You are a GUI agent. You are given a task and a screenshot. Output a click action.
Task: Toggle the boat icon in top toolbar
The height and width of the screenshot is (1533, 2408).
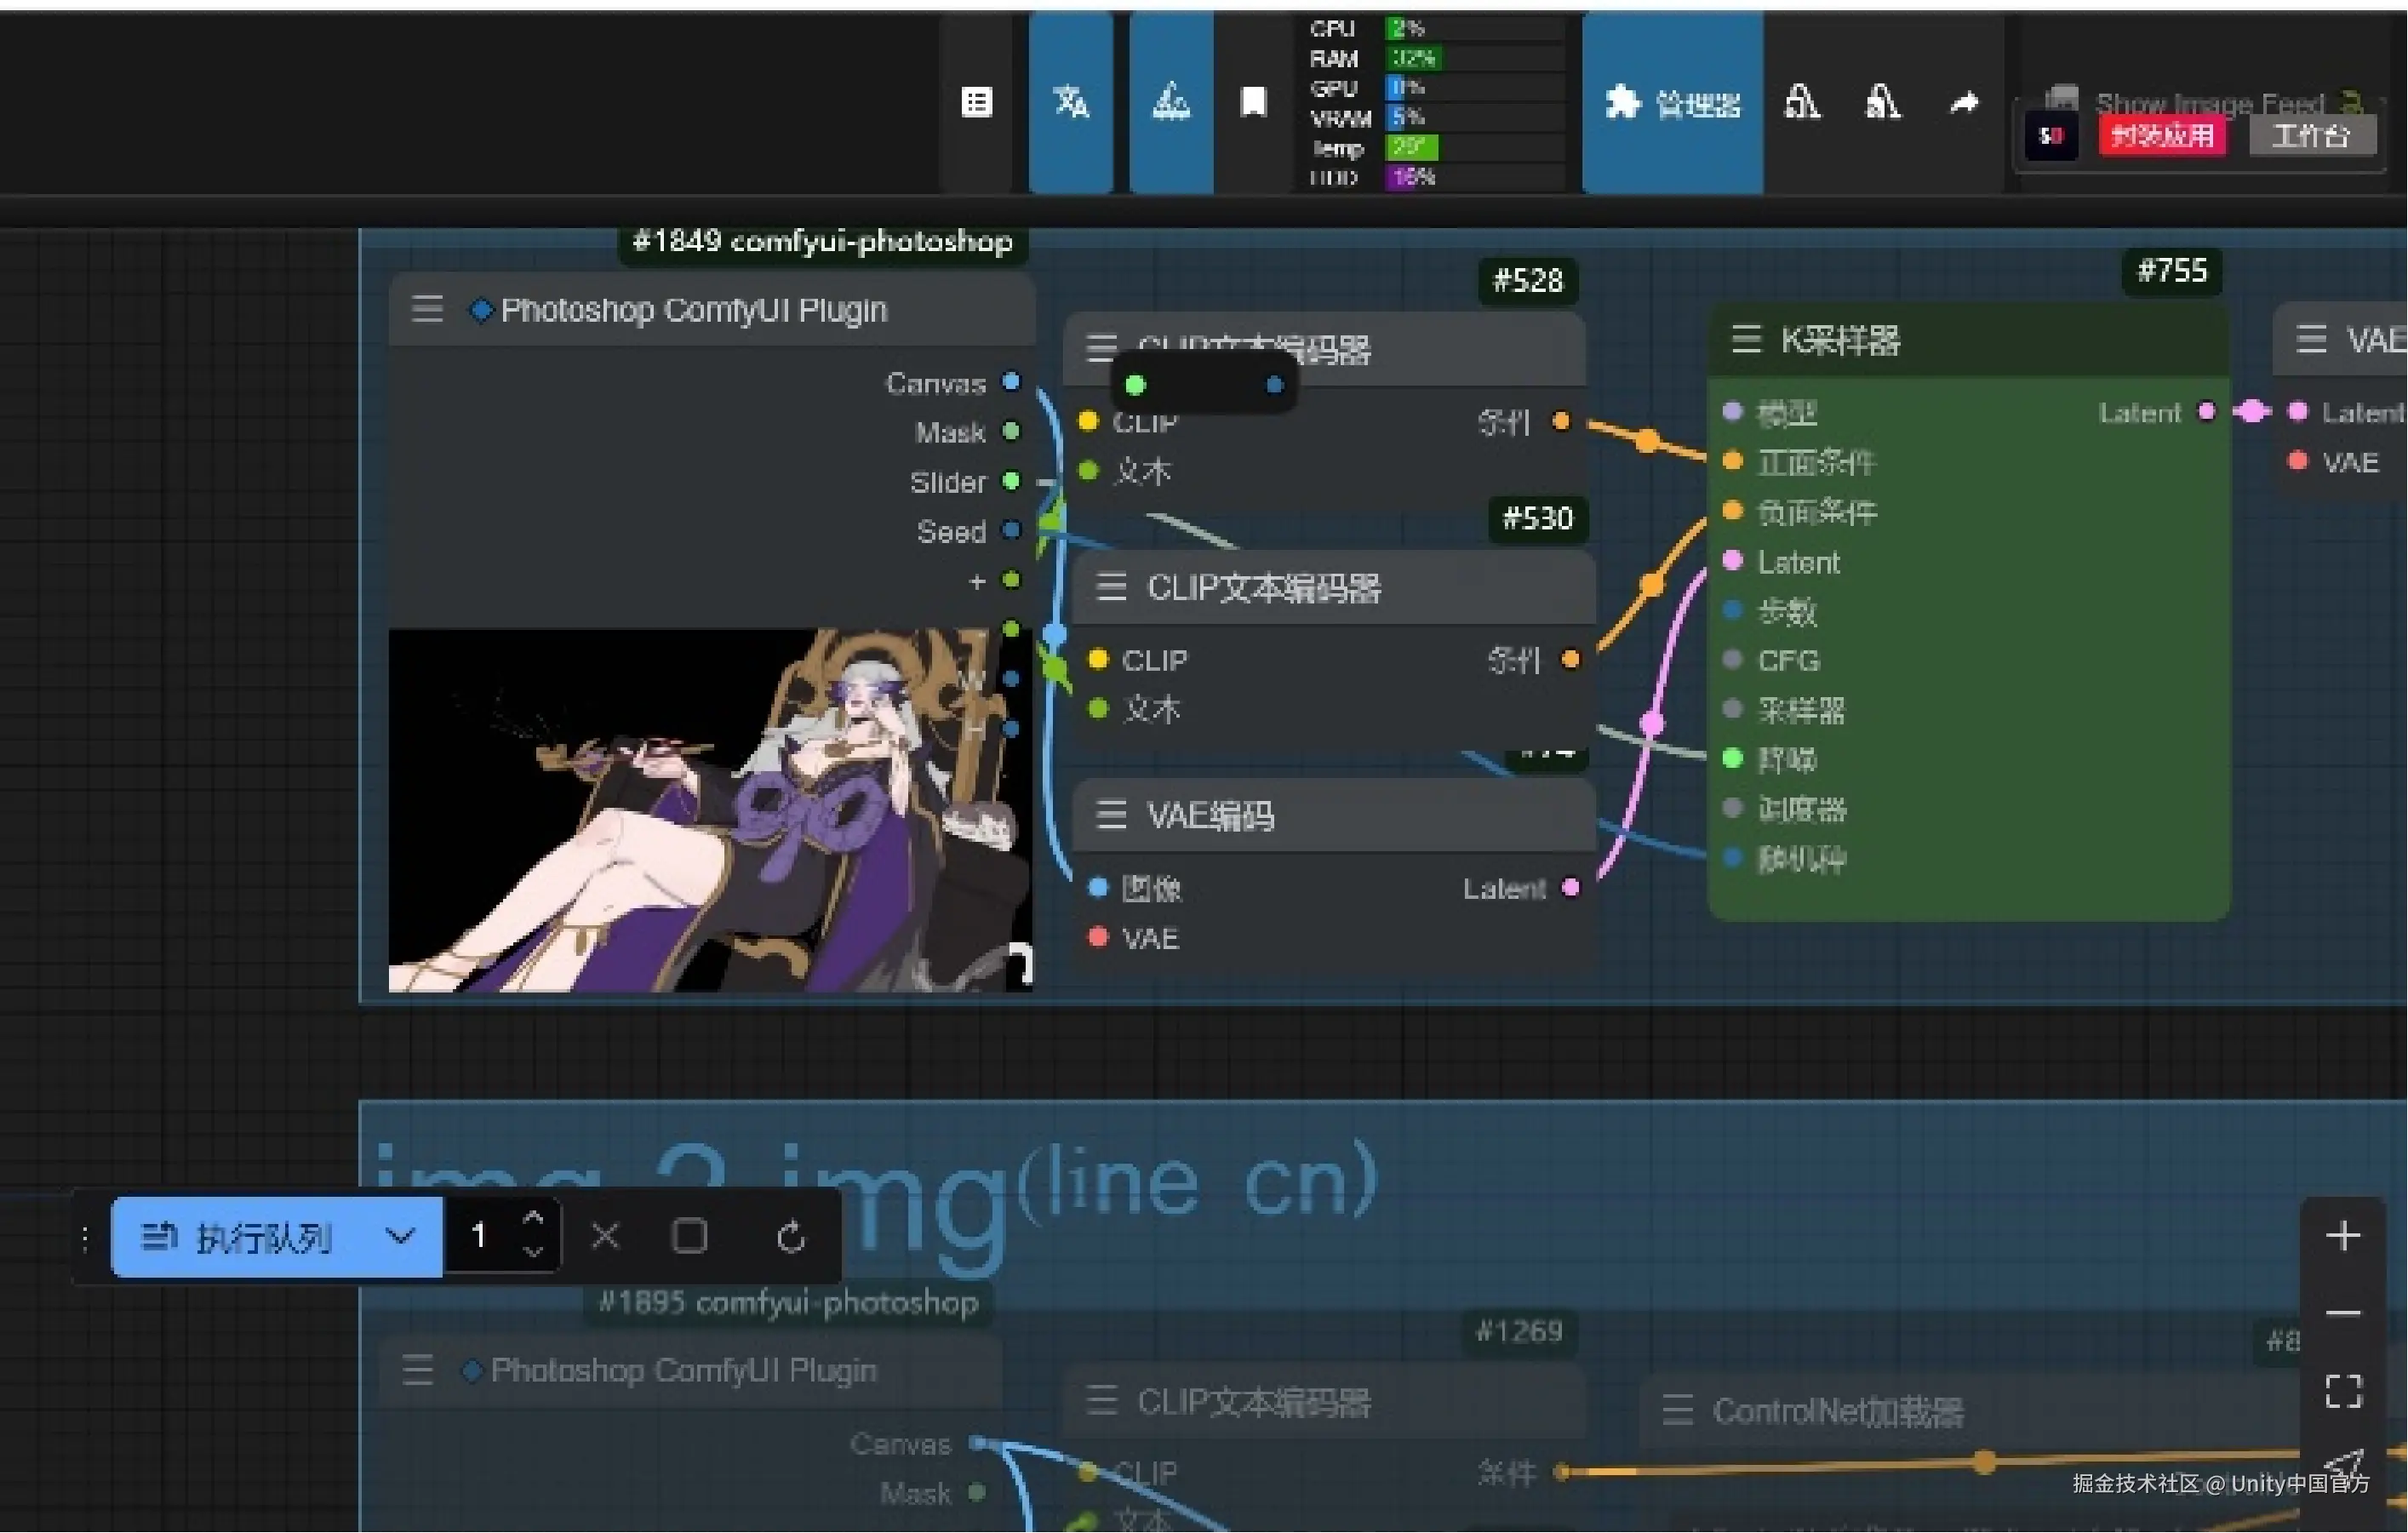[1170, 102]
